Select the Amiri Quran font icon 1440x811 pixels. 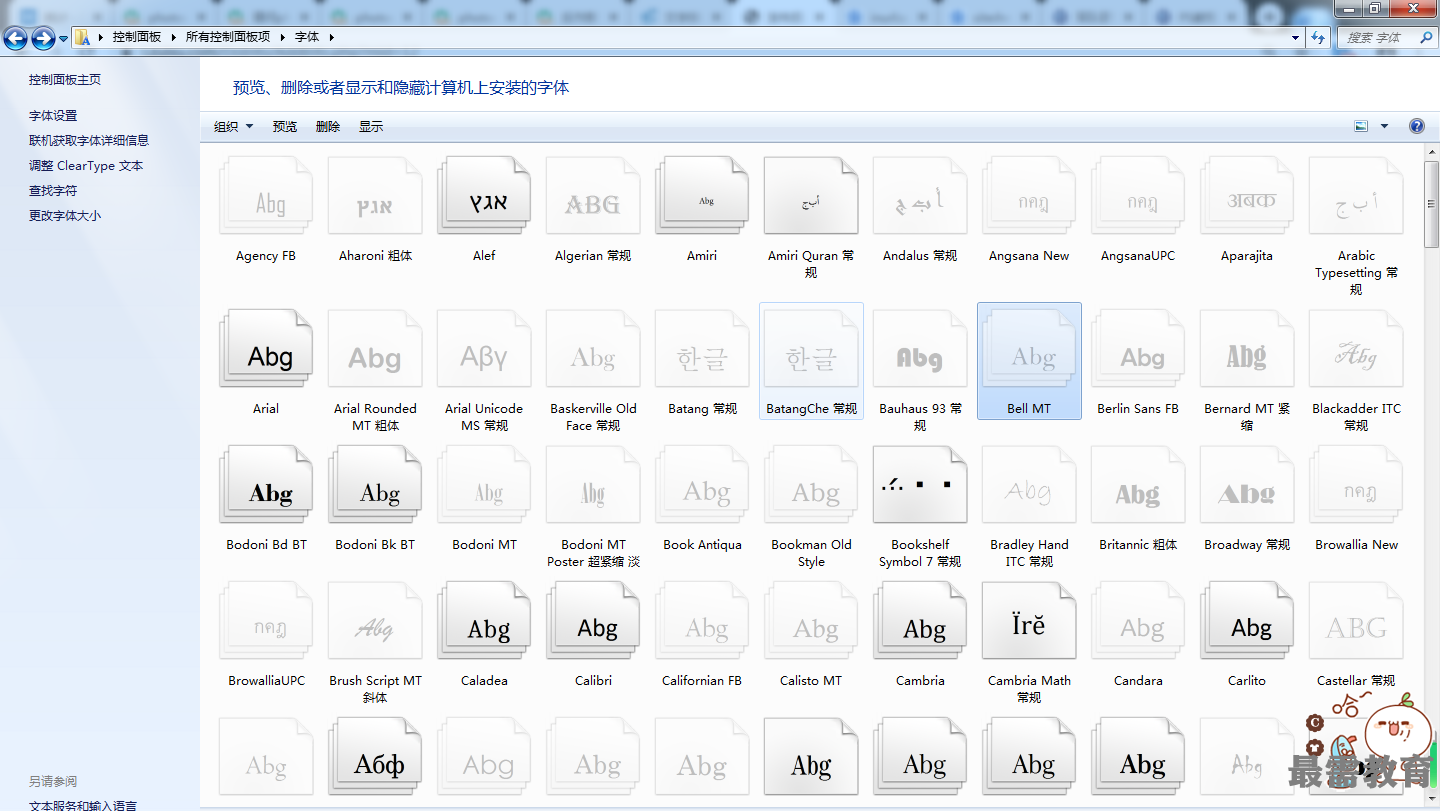[x=811, y=195]
